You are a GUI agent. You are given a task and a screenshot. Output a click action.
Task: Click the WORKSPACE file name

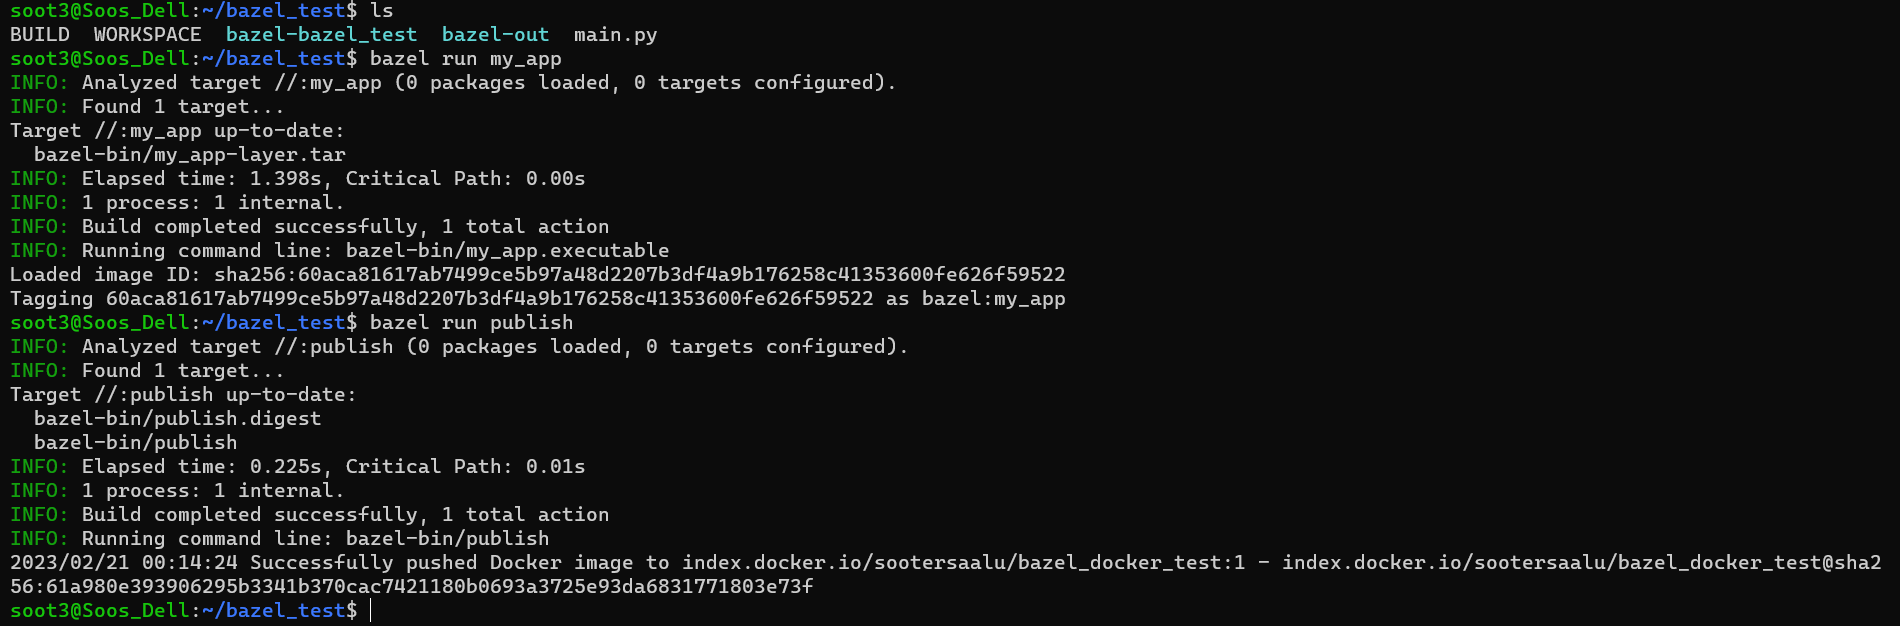tap(147, 35)
